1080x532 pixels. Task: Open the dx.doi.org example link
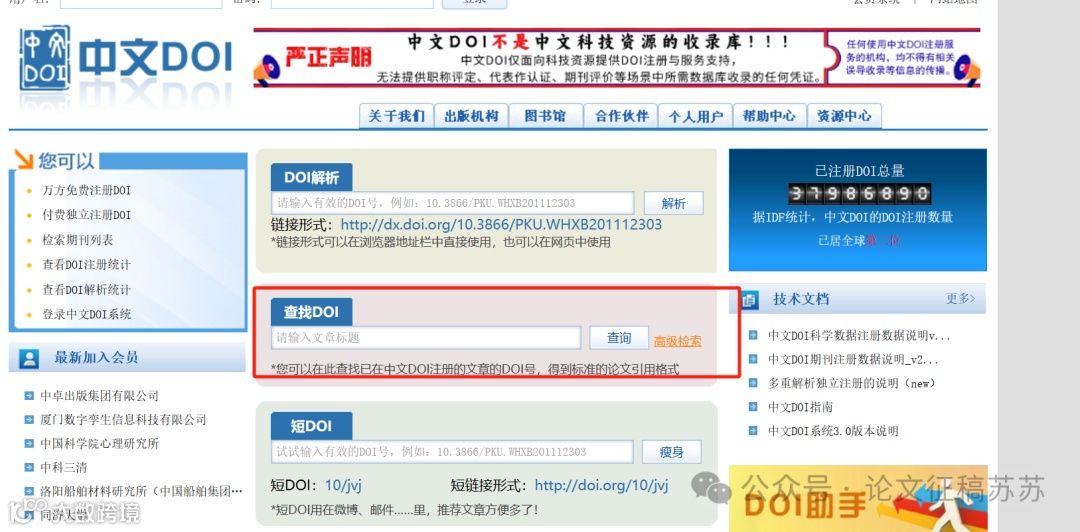[x=501, y=225]
